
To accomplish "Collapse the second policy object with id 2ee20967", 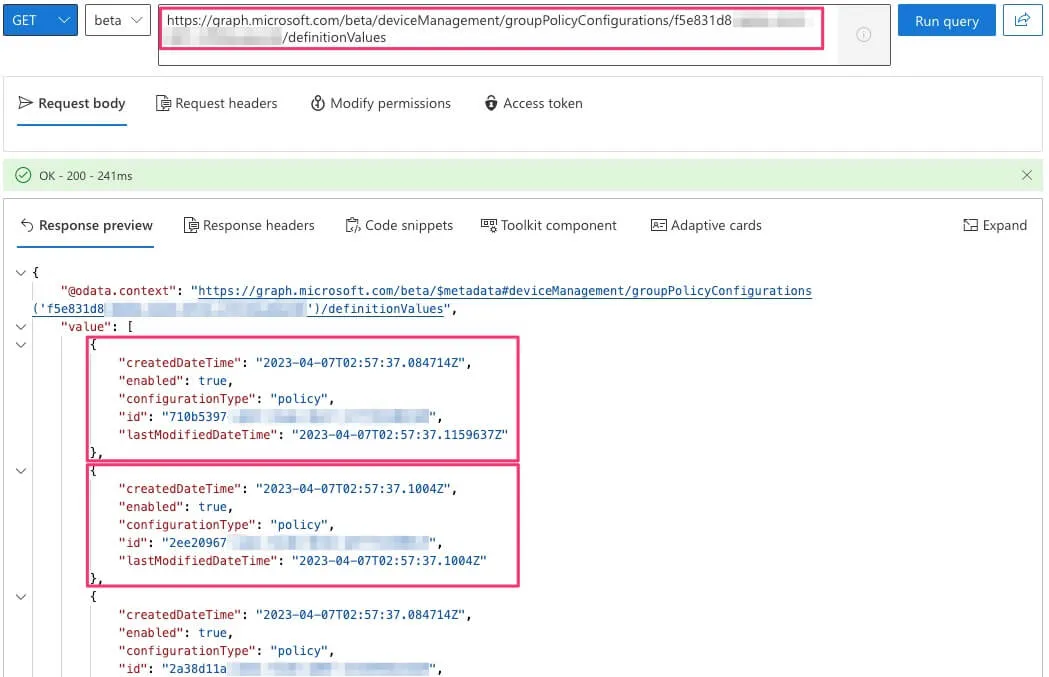I will point(22,470).
